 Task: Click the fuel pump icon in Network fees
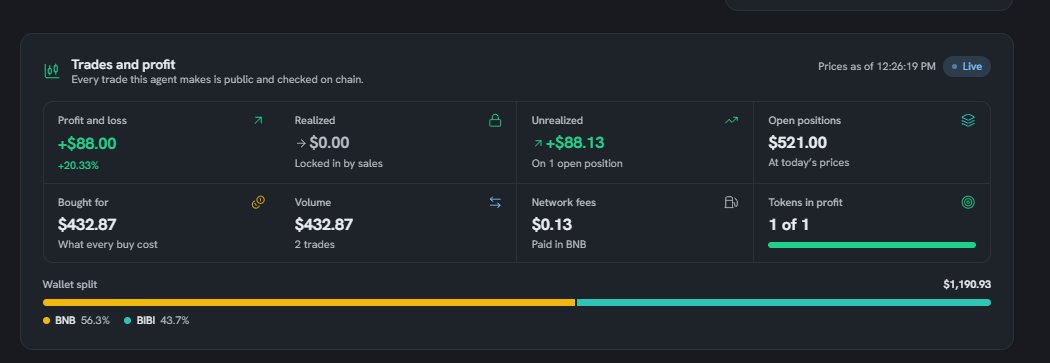coord(731,202)
